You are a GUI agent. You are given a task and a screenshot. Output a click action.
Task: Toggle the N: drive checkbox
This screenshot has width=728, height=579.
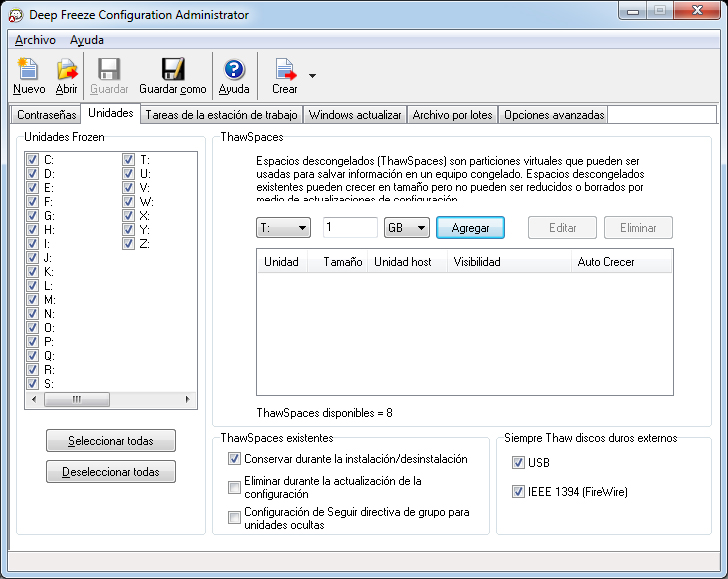pyautogui.click(x=32, y=313)
